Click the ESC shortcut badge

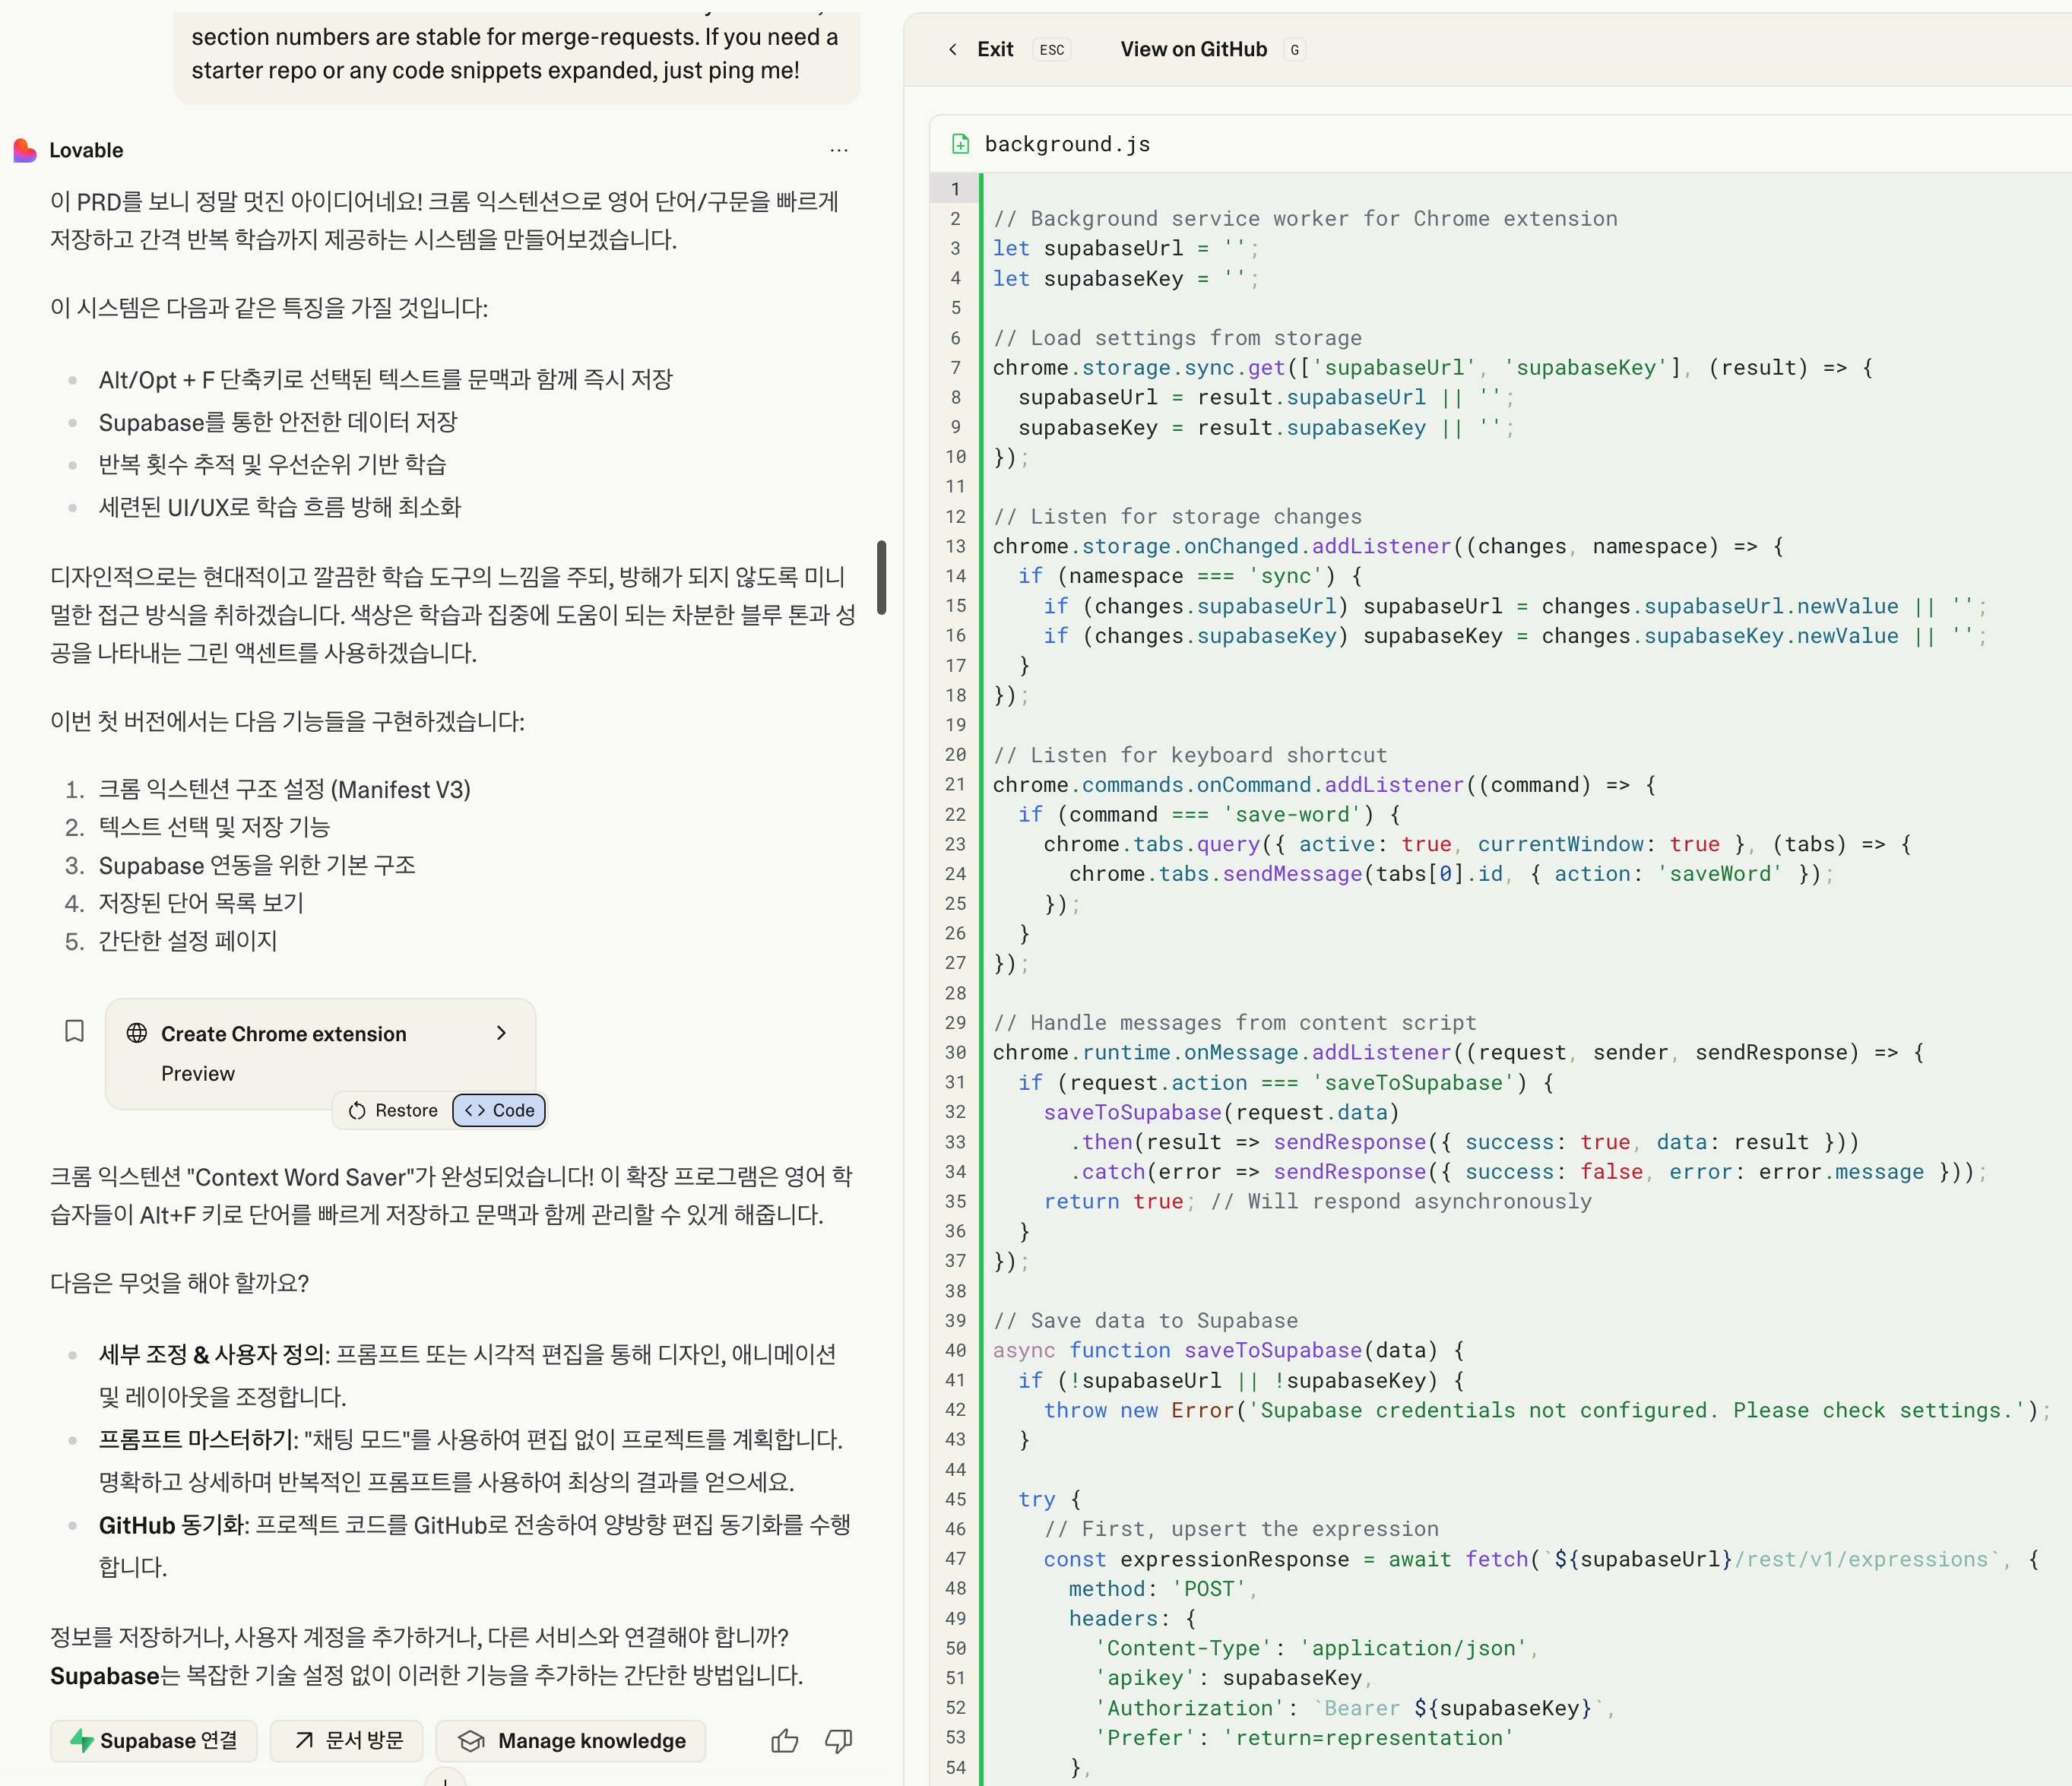(1051, 49)
